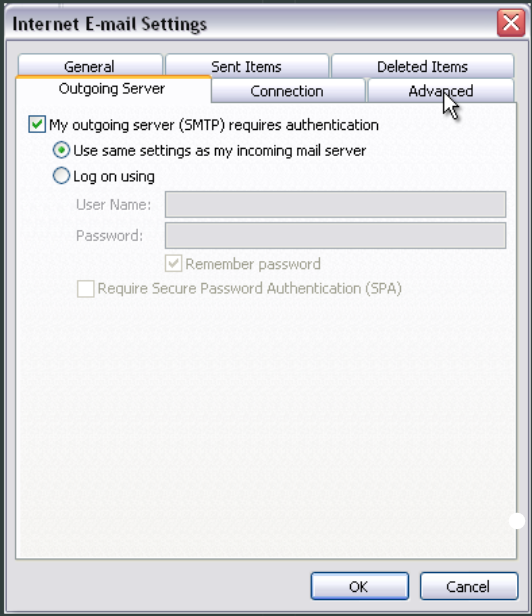Screen dimensions: 532x616
Task: Click the Internet E-mail Settings title bar
Action: pos(251,24)
